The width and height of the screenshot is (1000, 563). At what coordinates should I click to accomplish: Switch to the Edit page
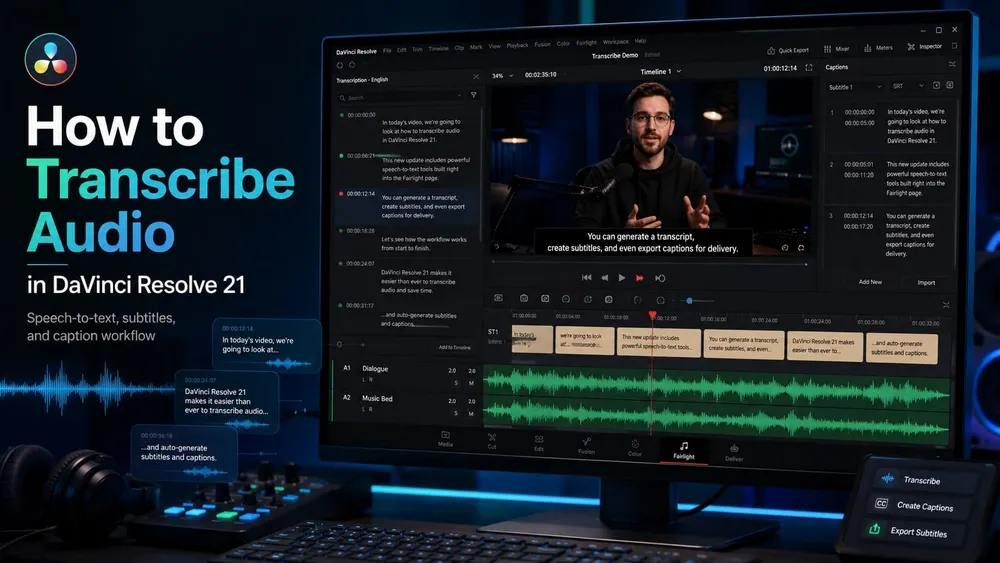coord(539,444)
